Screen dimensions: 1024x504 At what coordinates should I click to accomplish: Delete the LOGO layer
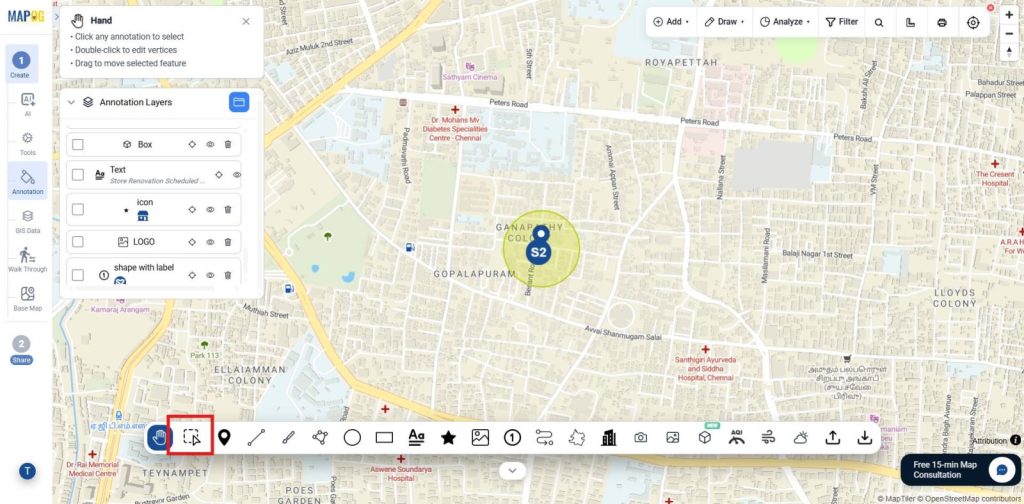(228, 242)
